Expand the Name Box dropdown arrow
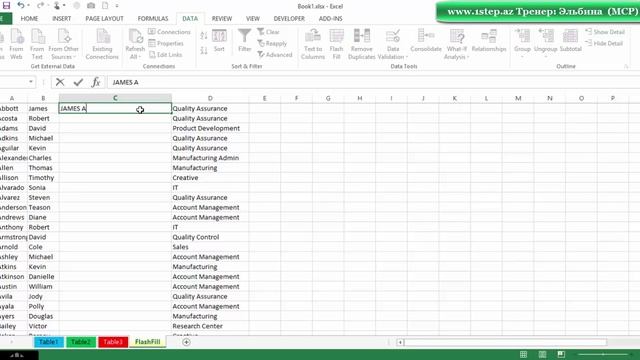The image size is (640, 360). (31, 82)
